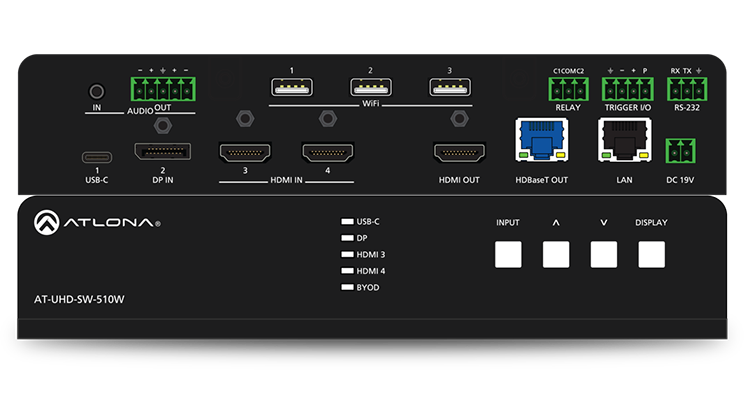Click the hex standoff above HDMI IN 4
Image resolution: width=750 pixels, height=400 pixels.
(x=328, y=118)
